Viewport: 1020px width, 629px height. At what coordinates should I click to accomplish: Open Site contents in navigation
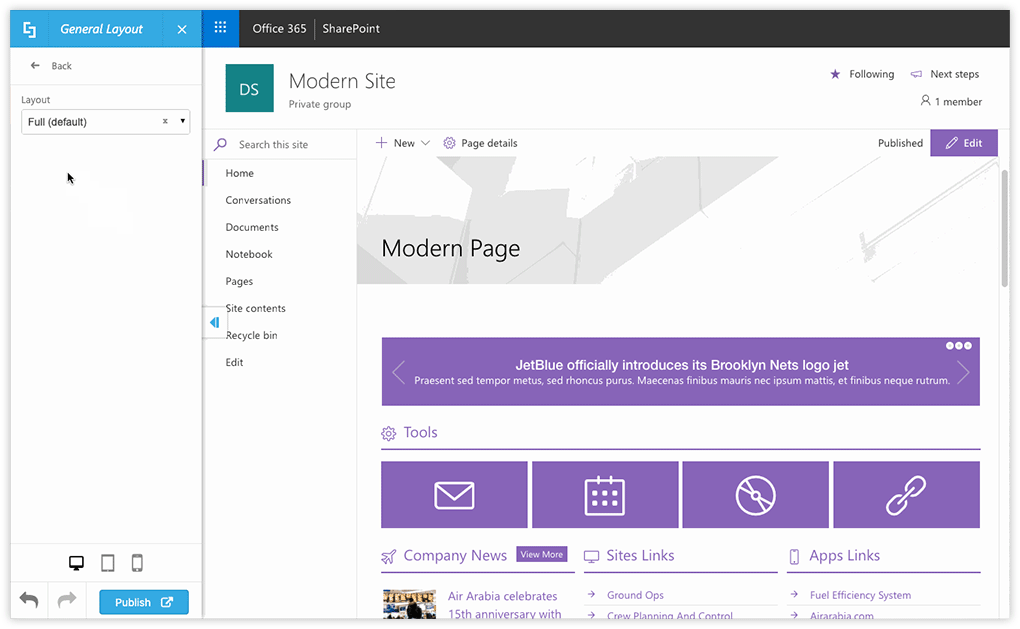256,308
